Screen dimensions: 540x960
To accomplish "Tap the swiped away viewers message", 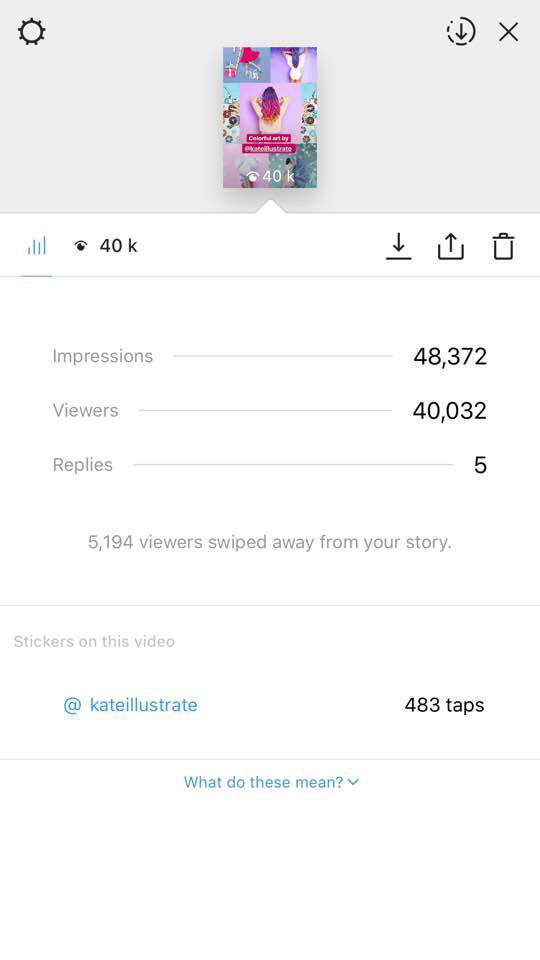I will [270, 542].
